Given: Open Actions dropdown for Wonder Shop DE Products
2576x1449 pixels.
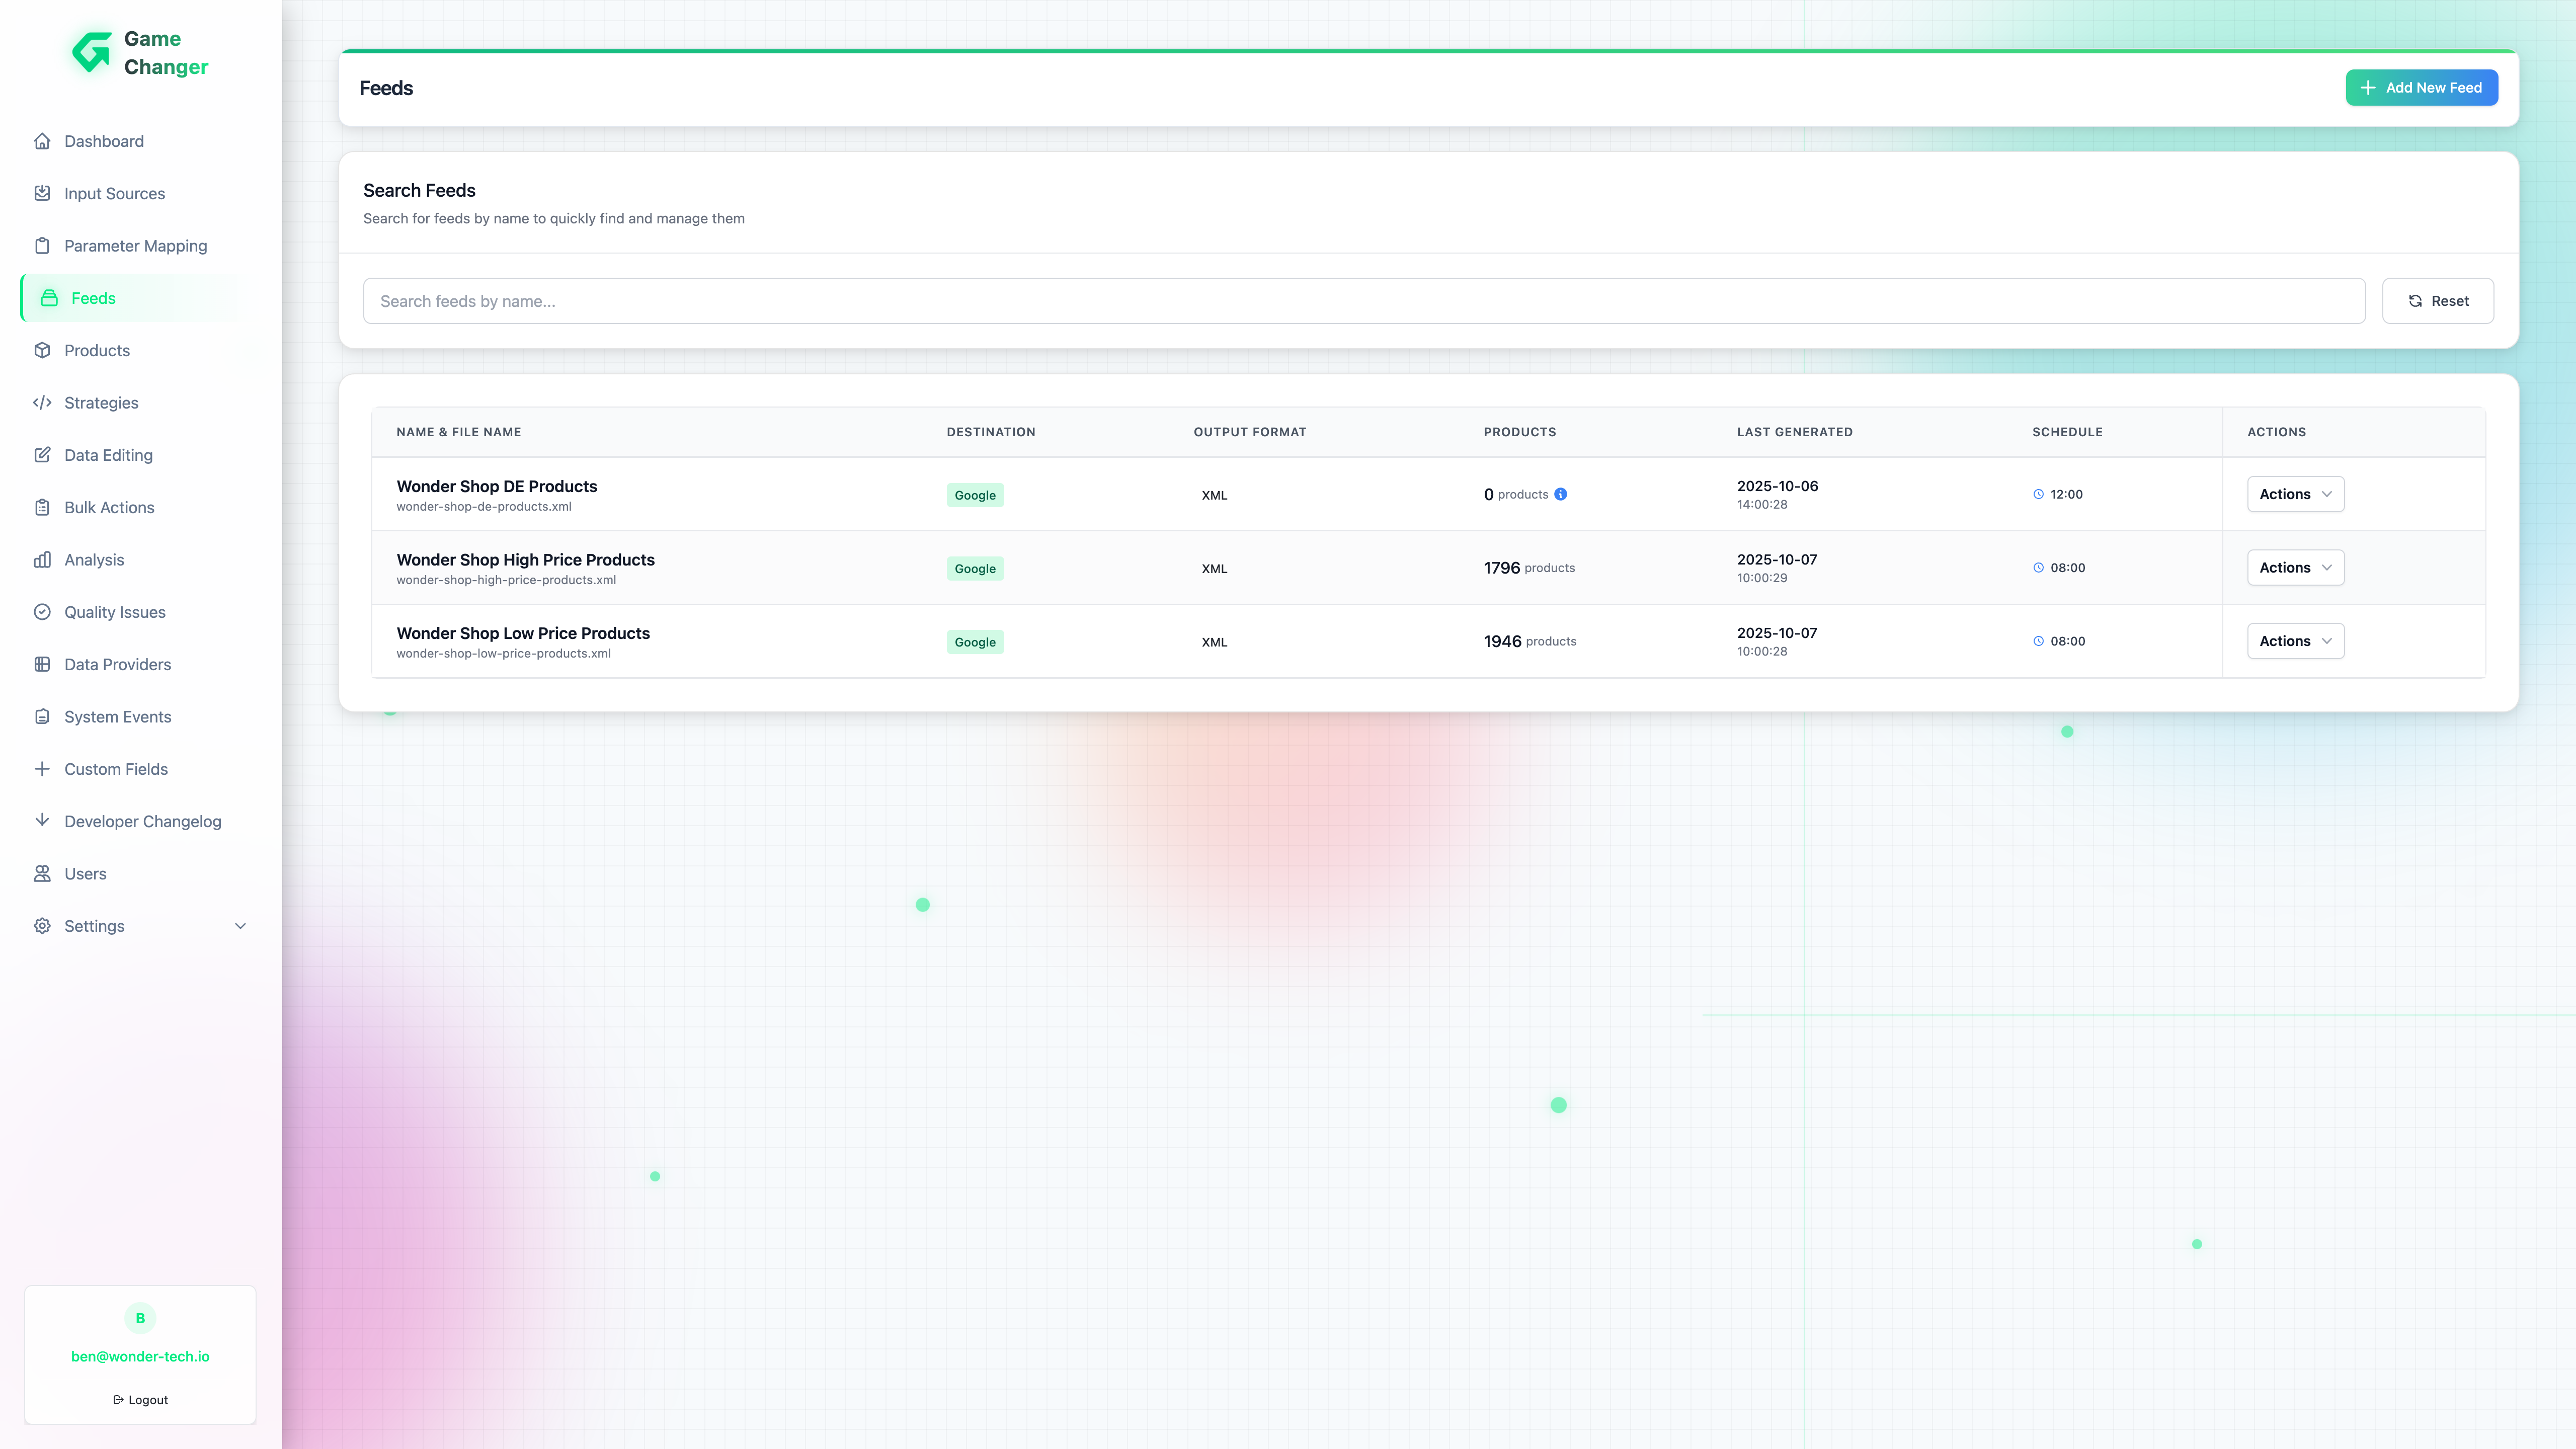Looking at the screenshot, I should (2295, 494).
